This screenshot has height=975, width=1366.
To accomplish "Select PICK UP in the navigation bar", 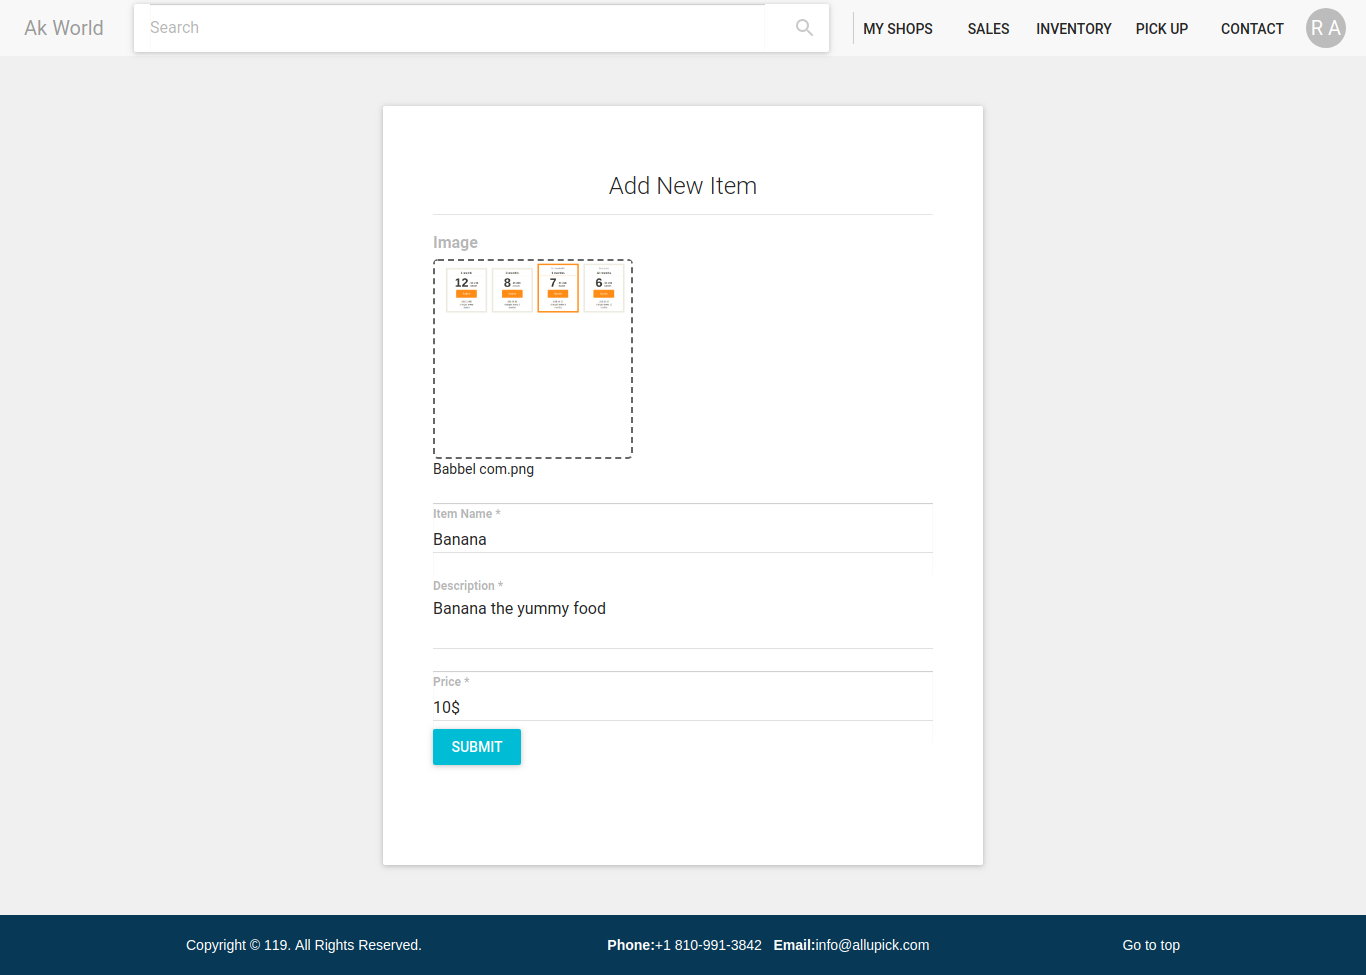I will [x=1161, y=29].
